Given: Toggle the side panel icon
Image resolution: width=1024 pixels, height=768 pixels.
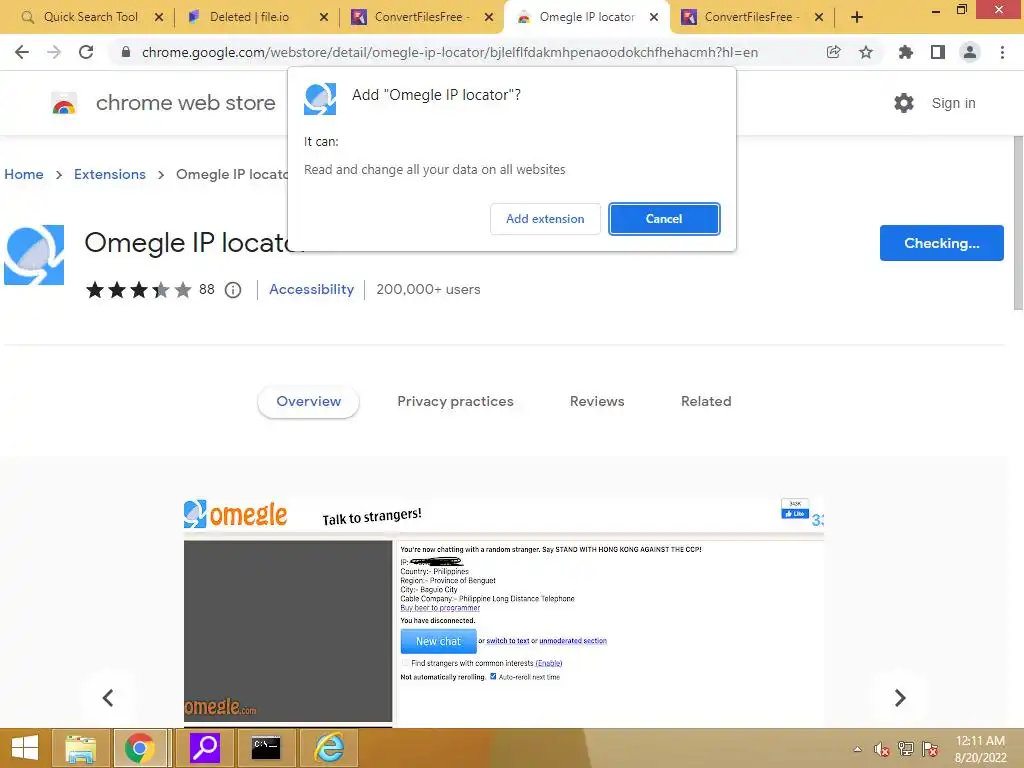Looking at the screenshot, I should pyautogui.click(x=938, y=52).
